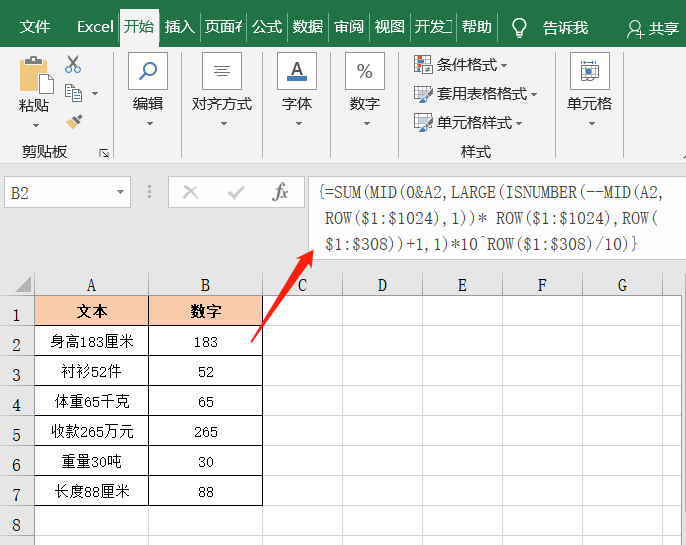Select cell A2 containing 身高183厘米
Screen dimensions: 686x545
[x=92, y=342]
